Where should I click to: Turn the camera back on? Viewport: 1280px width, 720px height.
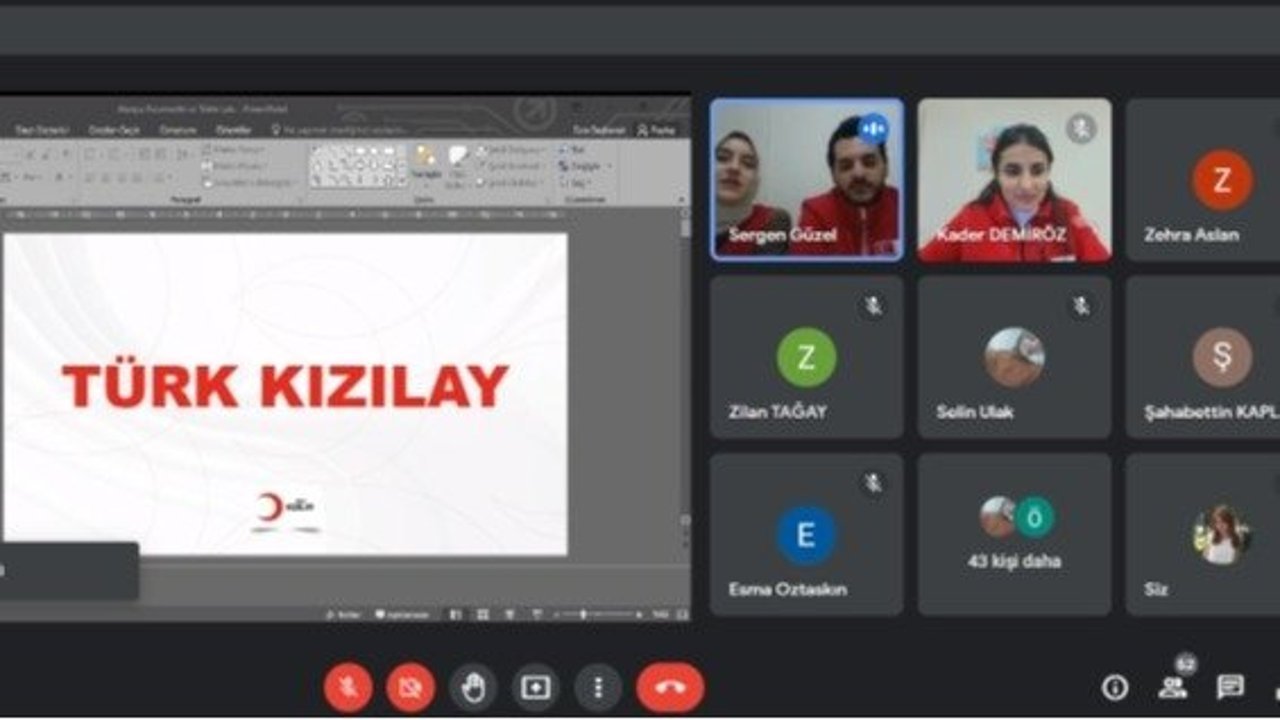point(411,688)
